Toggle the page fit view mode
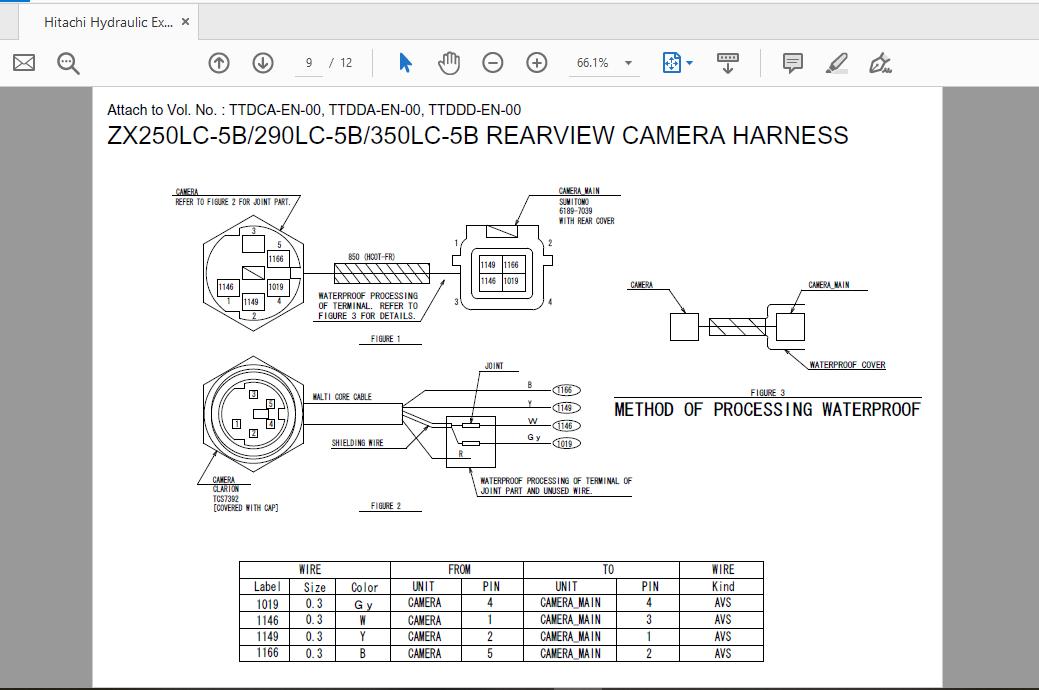The image size is (1039, 690). click(669, 62)
